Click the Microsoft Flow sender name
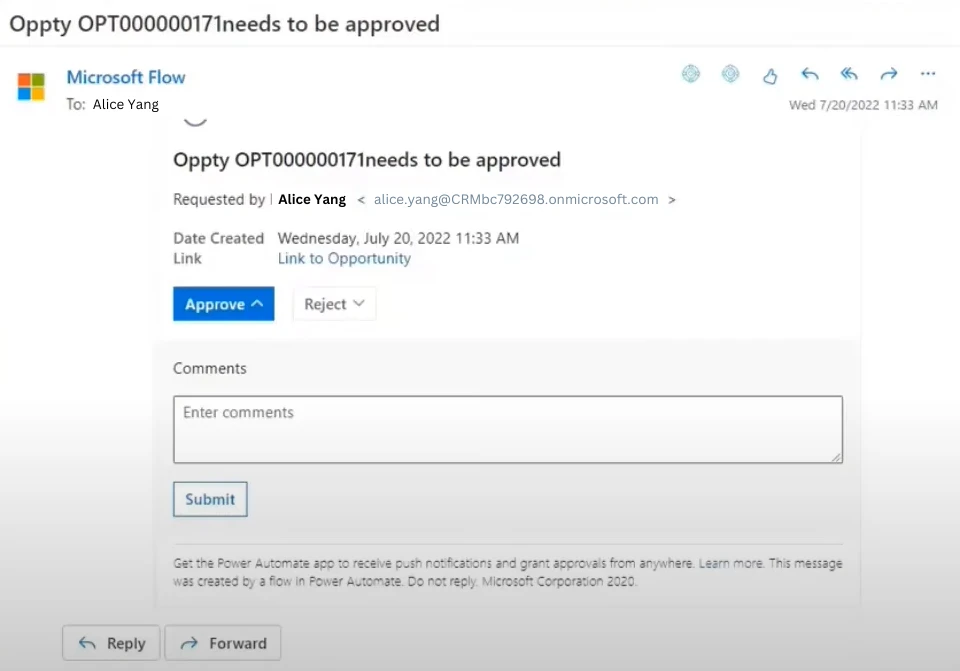 tap(126, 77)
